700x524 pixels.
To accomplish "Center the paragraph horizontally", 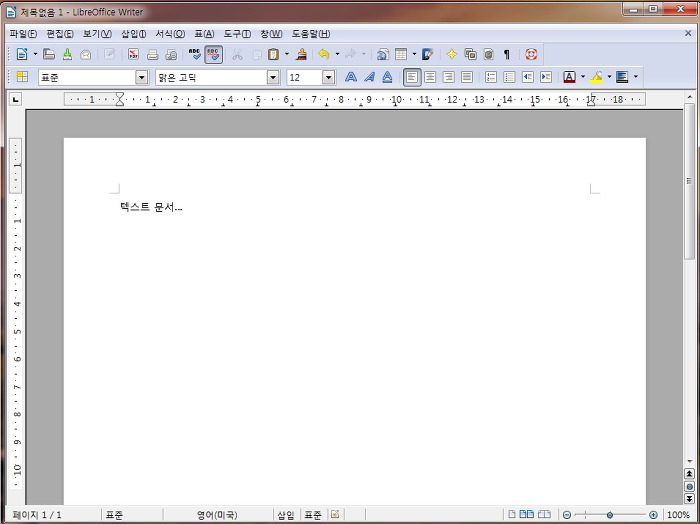I will pyautogui.click(x=430, y=77).
